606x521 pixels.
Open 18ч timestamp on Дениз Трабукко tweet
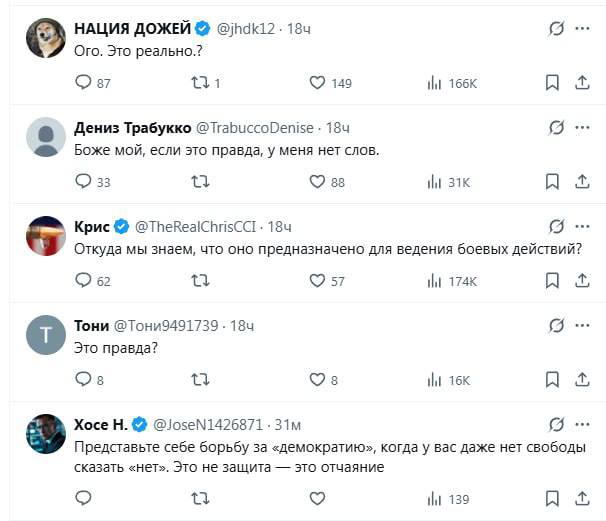(x=338, y=128)
